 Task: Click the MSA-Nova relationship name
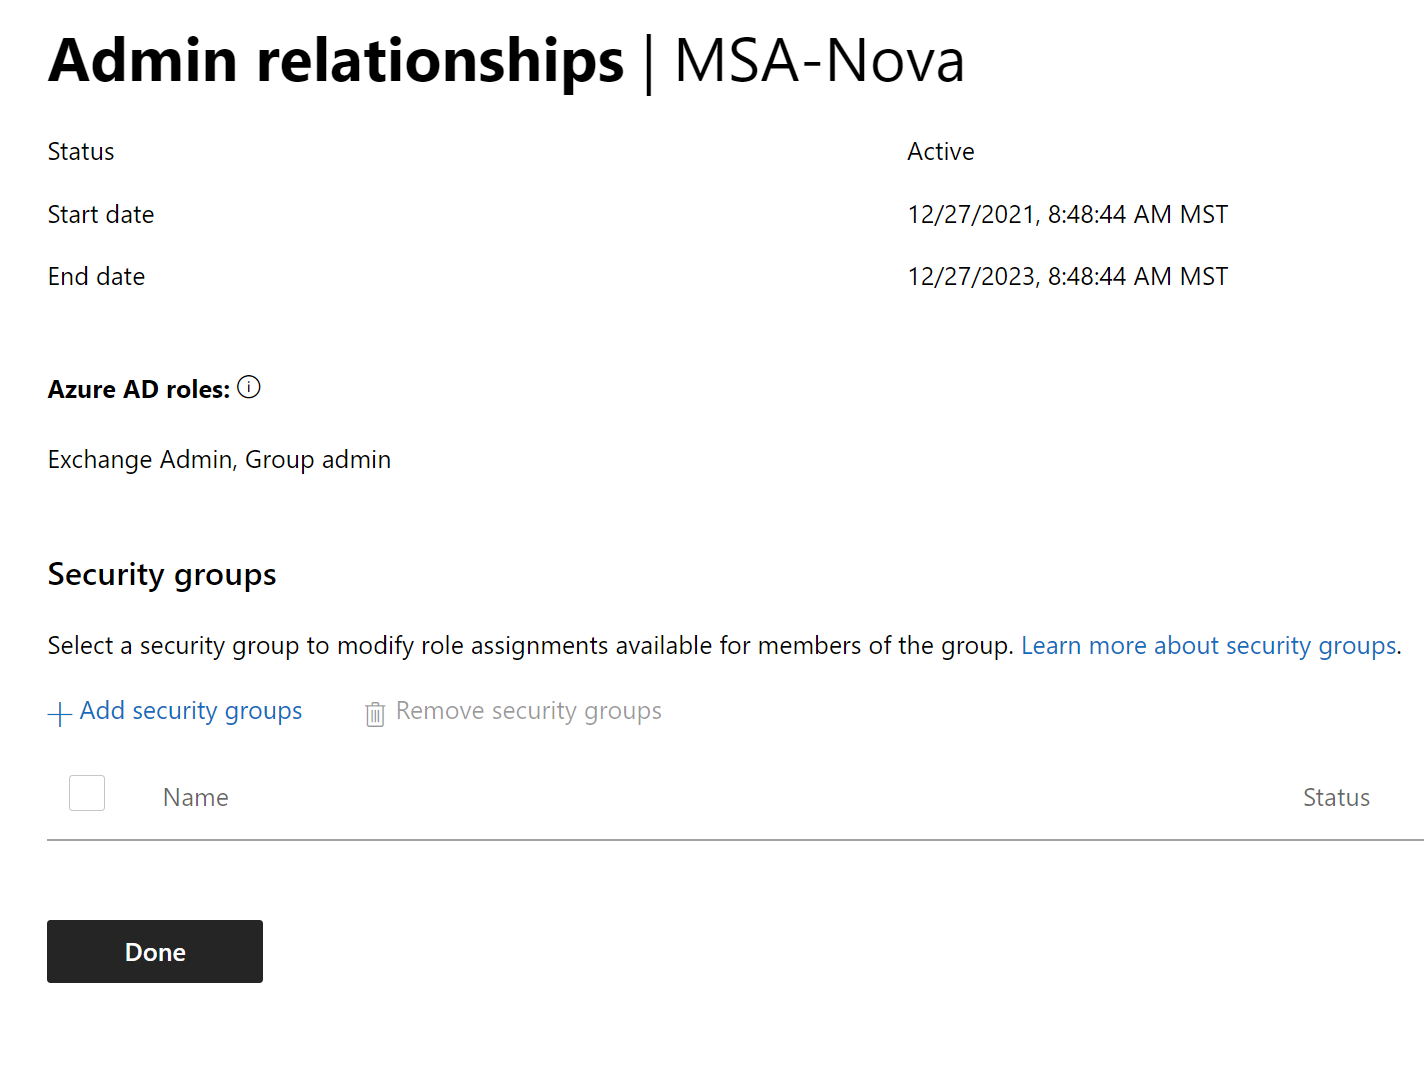tap(819, 60)
